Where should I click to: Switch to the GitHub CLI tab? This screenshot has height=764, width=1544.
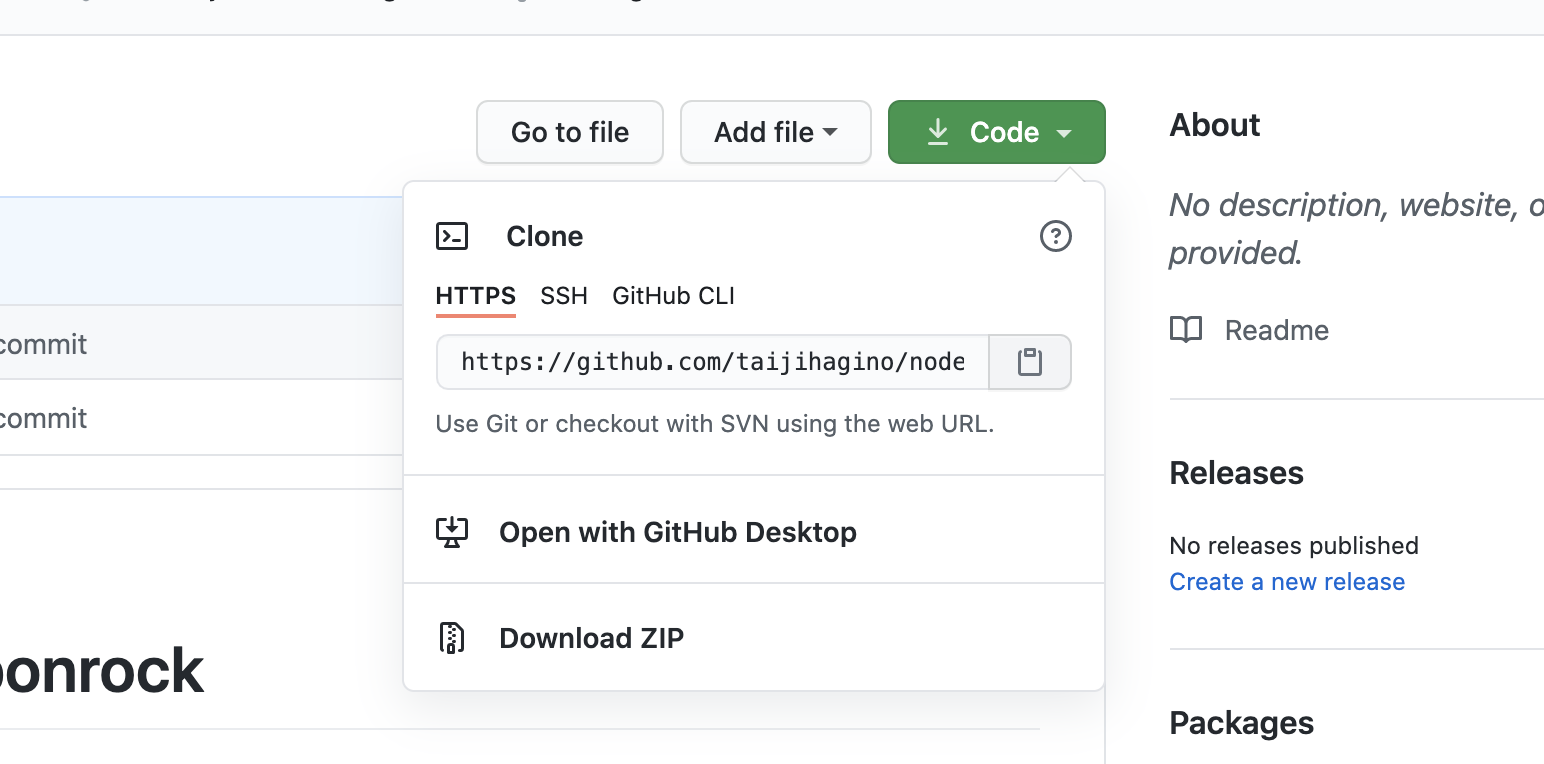point(674,296)
